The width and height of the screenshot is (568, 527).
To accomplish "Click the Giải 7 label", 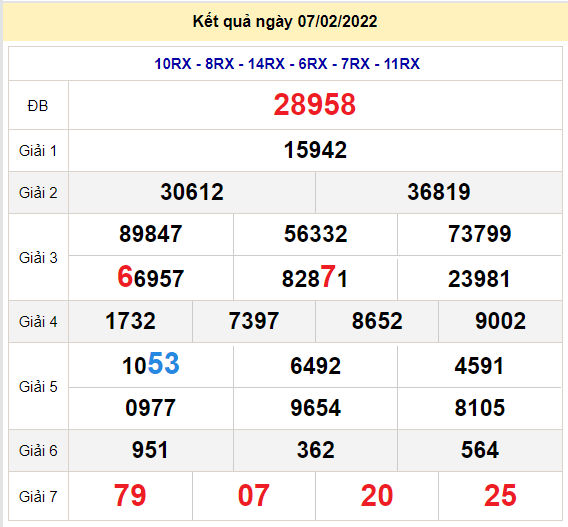I will pos(38,497).
